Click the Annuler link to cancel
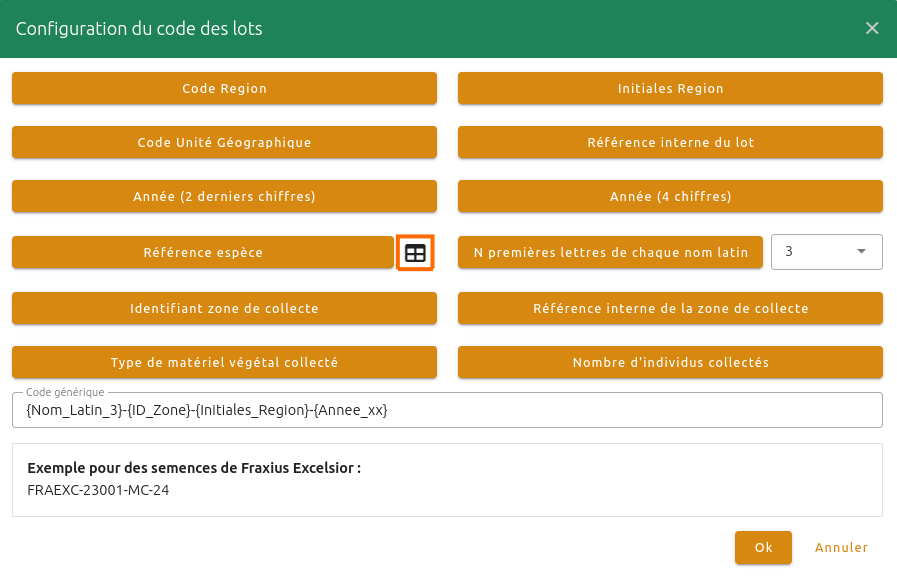The width and height of the screenshot is (897, 576). tap(841, 547)
